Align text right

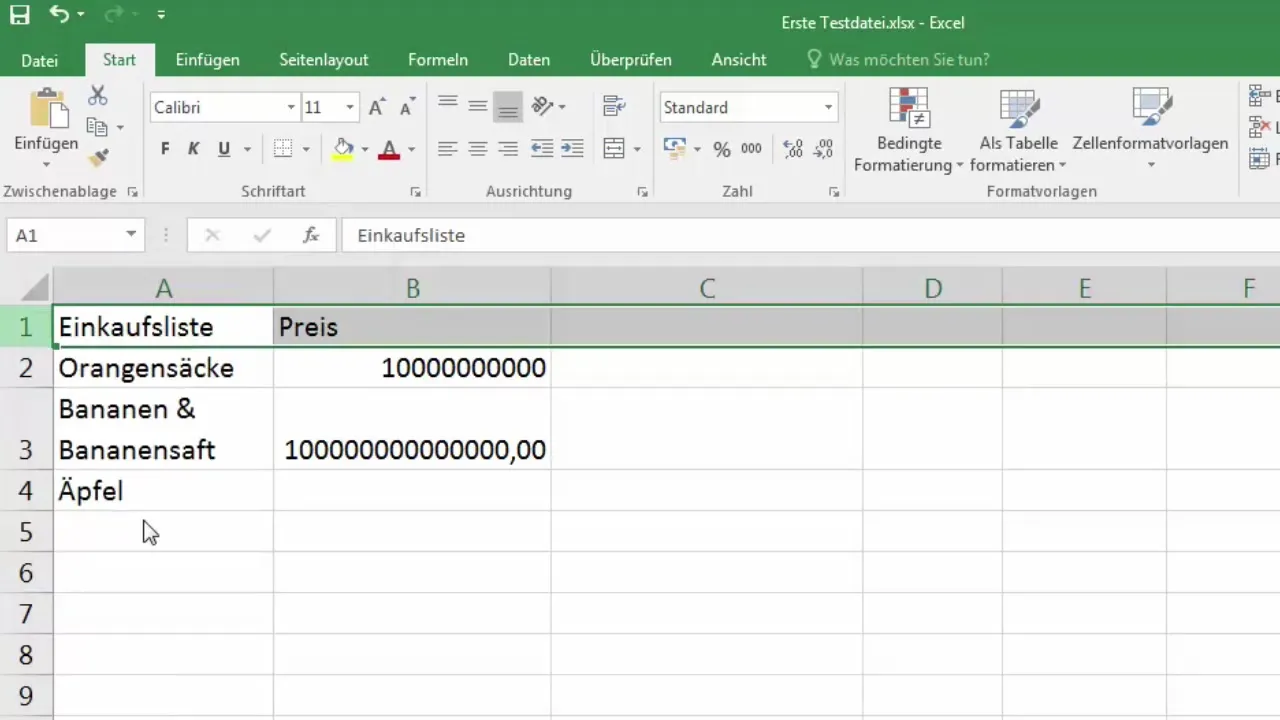[508, 149]
